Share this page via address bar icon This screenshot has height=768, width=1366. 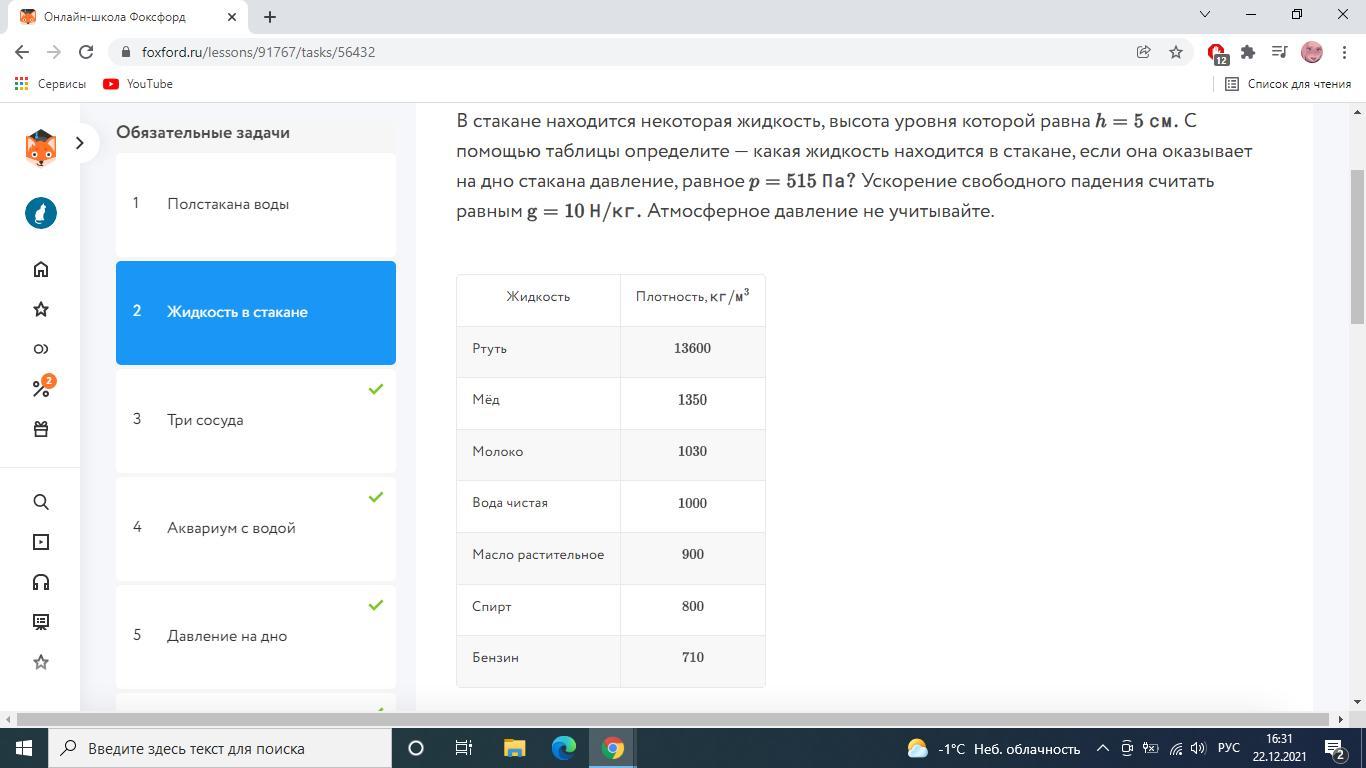click(1143, 52)
